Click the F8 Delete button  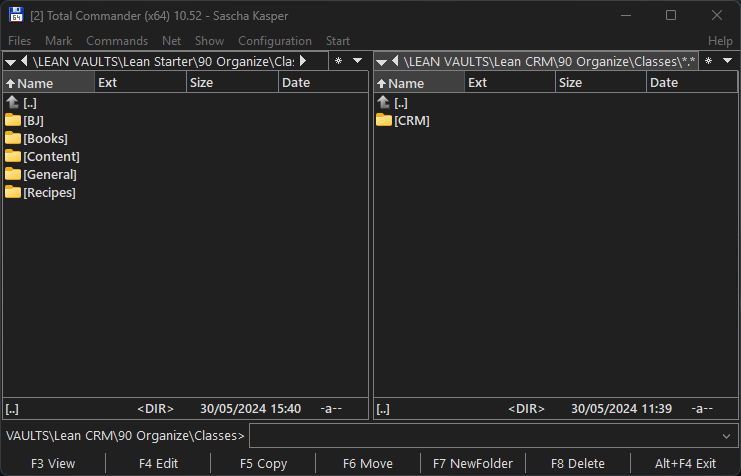point(577,464)
